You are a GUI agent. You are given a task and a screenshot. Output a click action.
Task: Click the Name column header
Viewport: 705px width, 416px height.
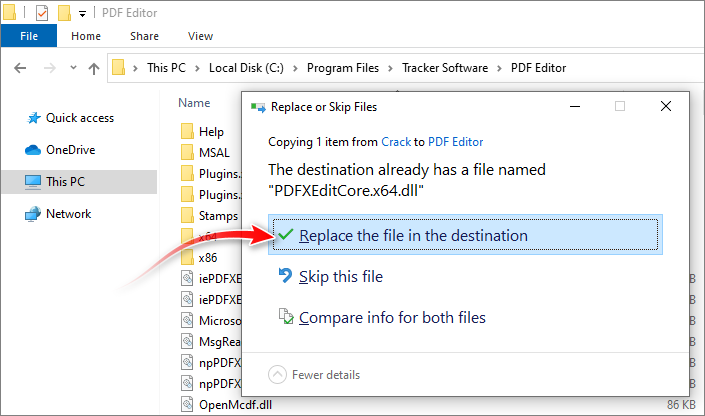194,103
